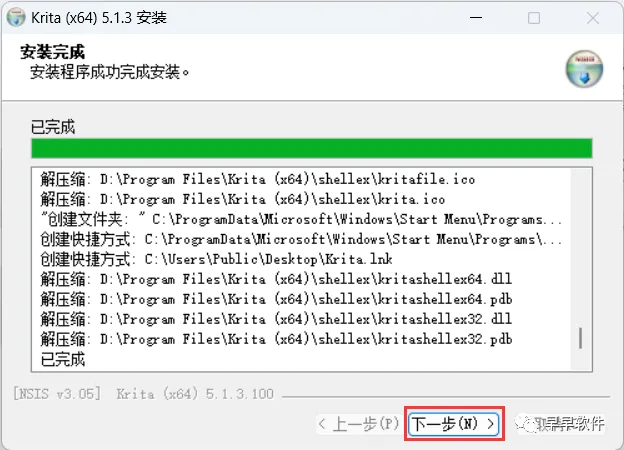Viewport: 624px width, 450px height.
Task: Select log line for kritafile.ico extraction
Action: (258, 179)
